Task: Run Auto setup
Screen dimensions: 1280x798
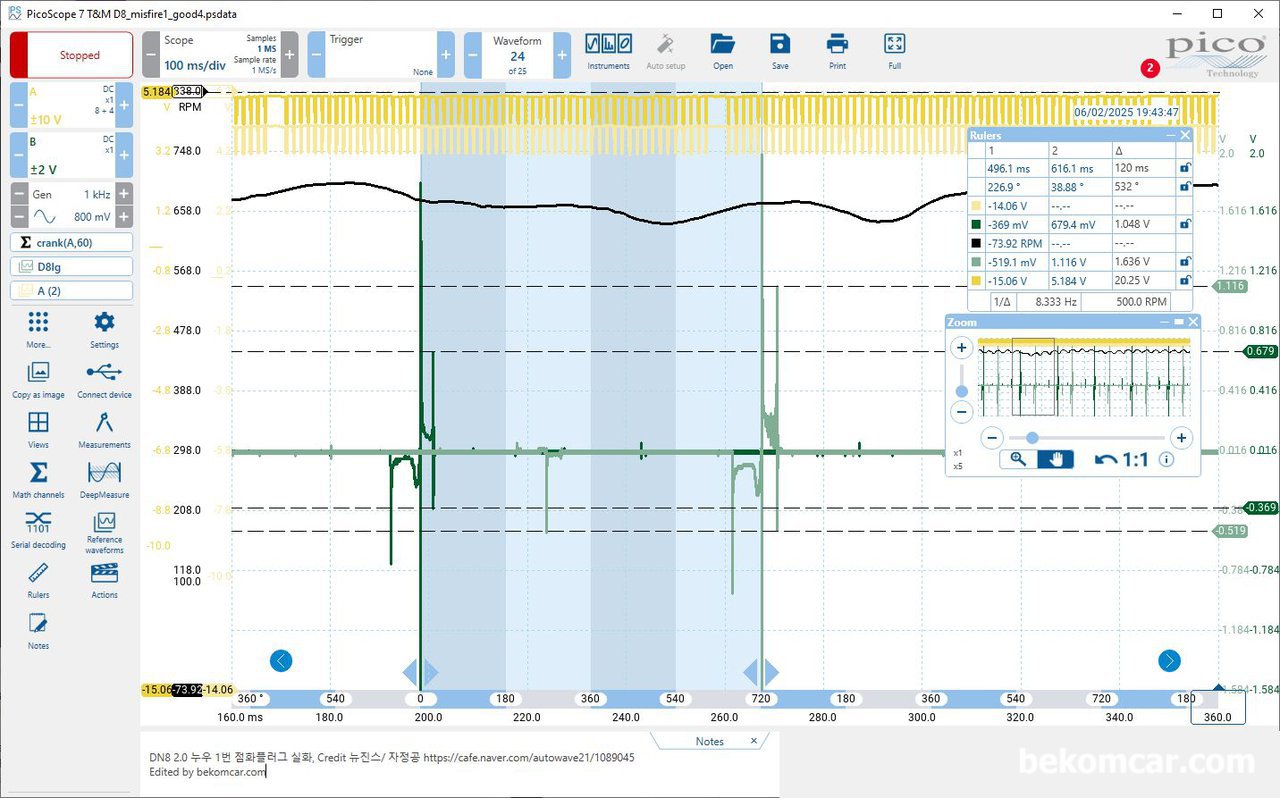Action: 665,51
